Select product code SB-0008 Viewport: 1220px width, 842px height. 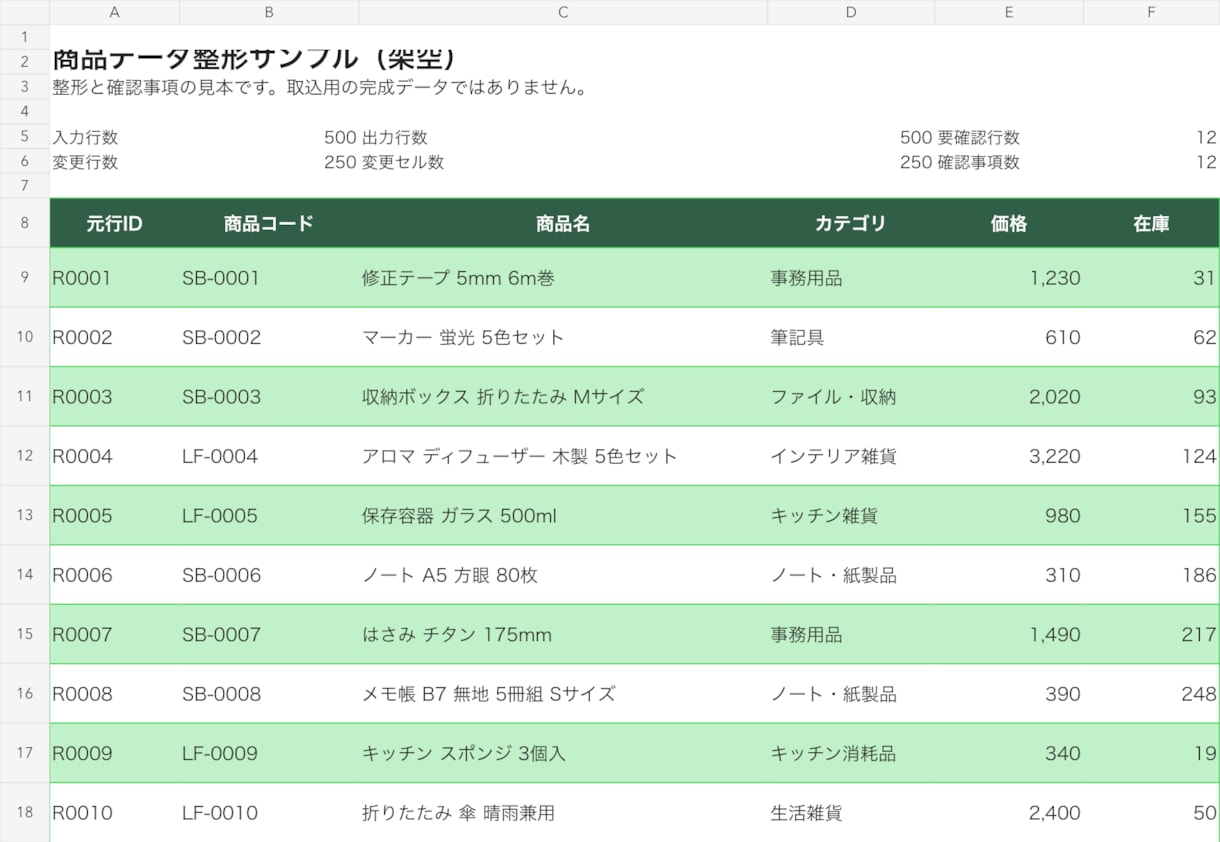[269, 694]
